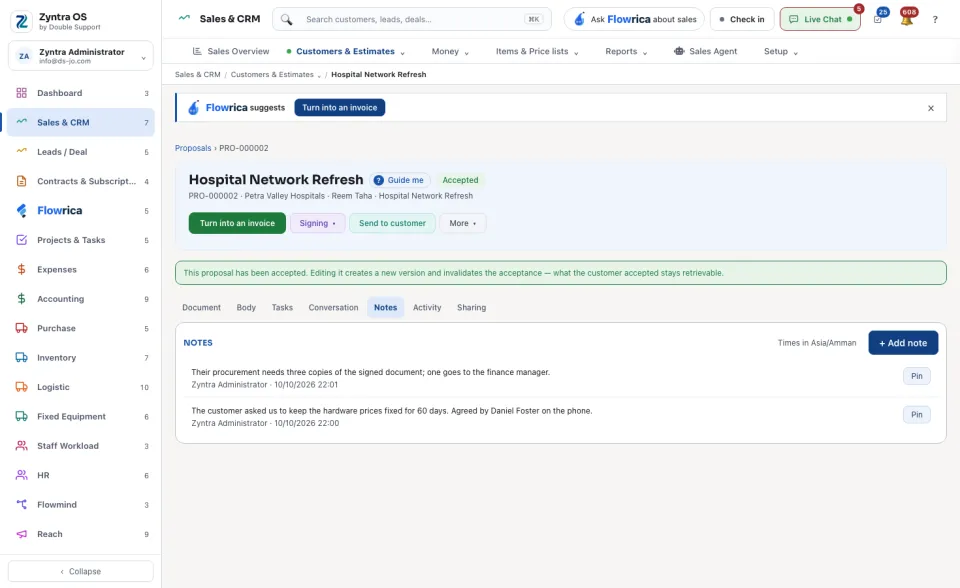960x588 pixels.
Task: Open the Setup dropdown menu
Action: pyautogui.click(x=781, y=51)
